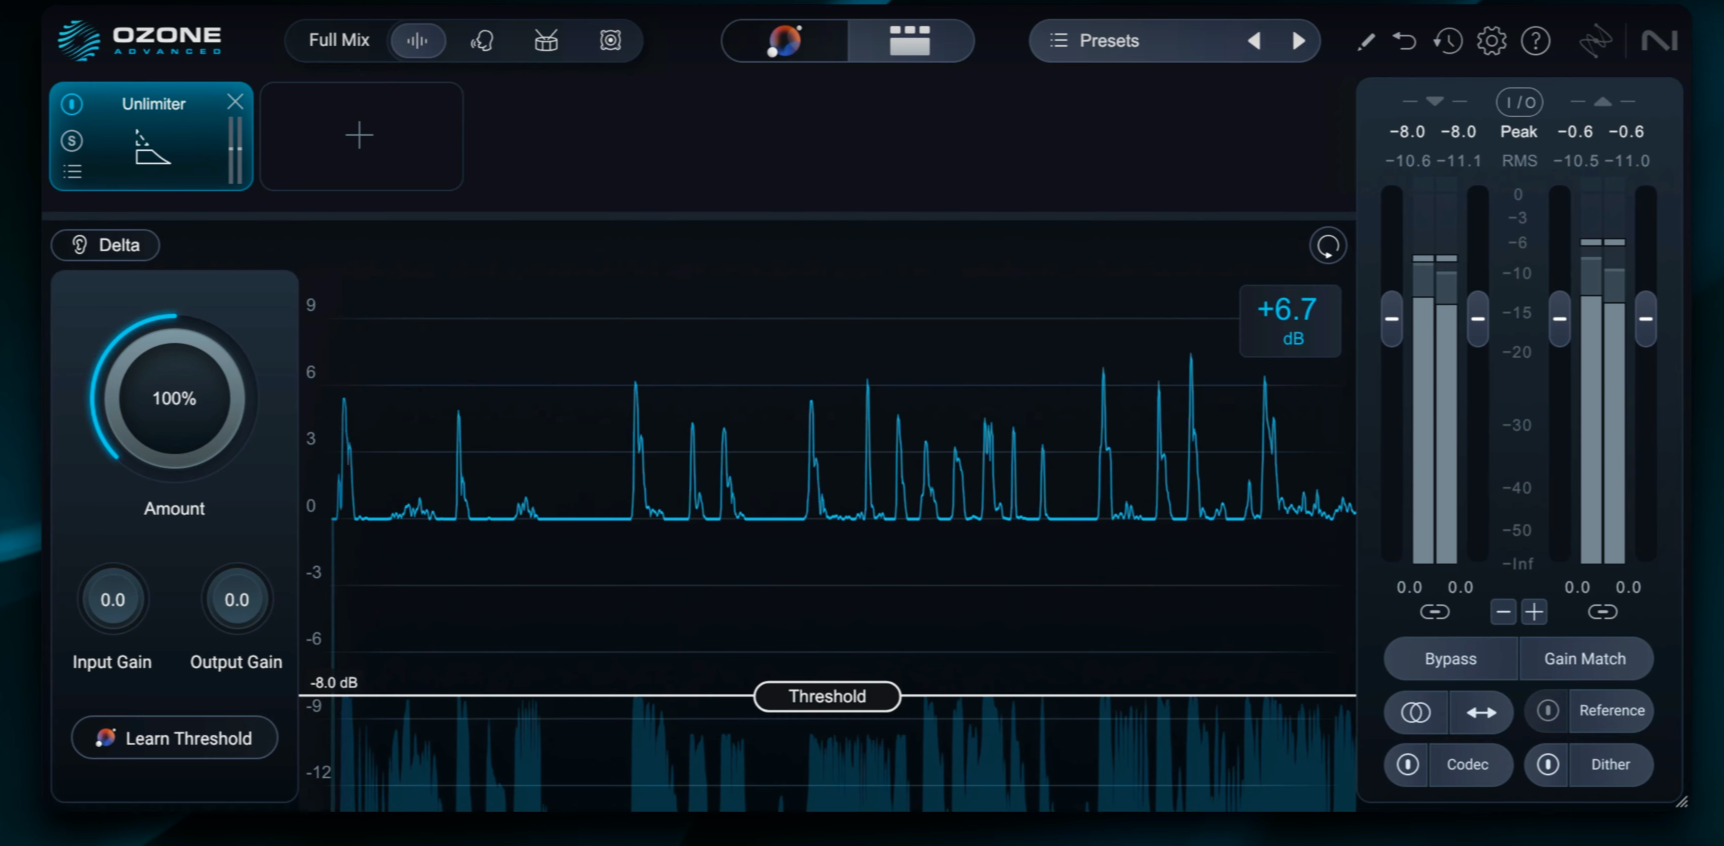Click the Learn Threshold button
This screenshot has width=1724, height=846.
(174, 738)
